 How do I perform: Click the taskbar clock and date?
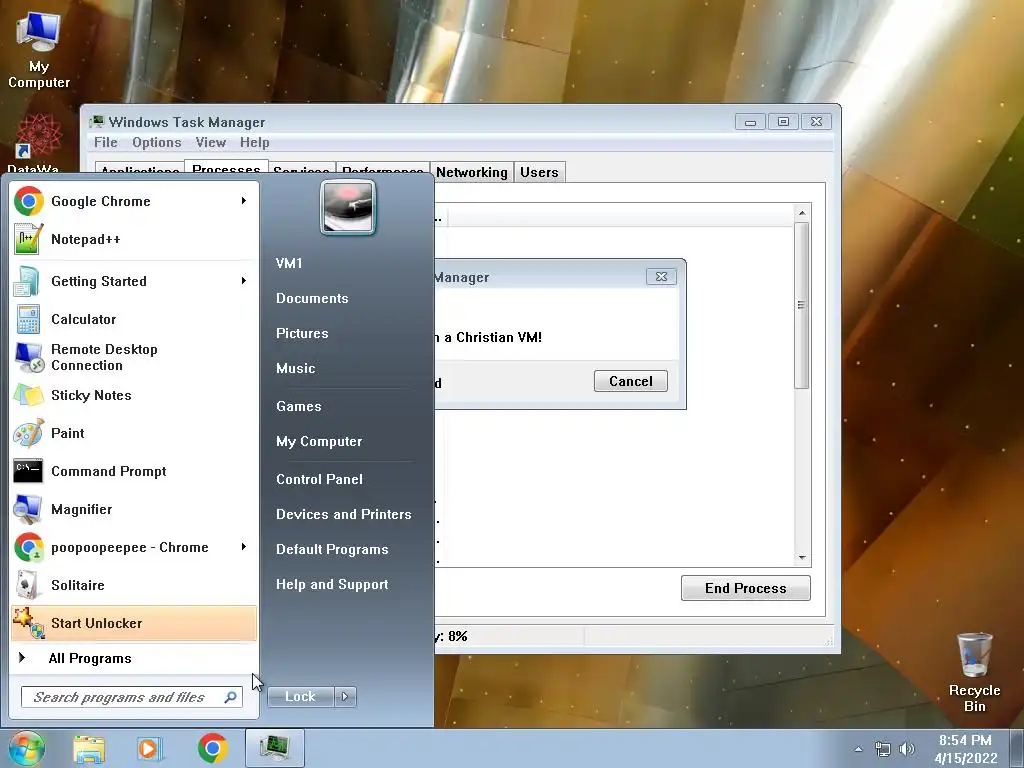966,749
